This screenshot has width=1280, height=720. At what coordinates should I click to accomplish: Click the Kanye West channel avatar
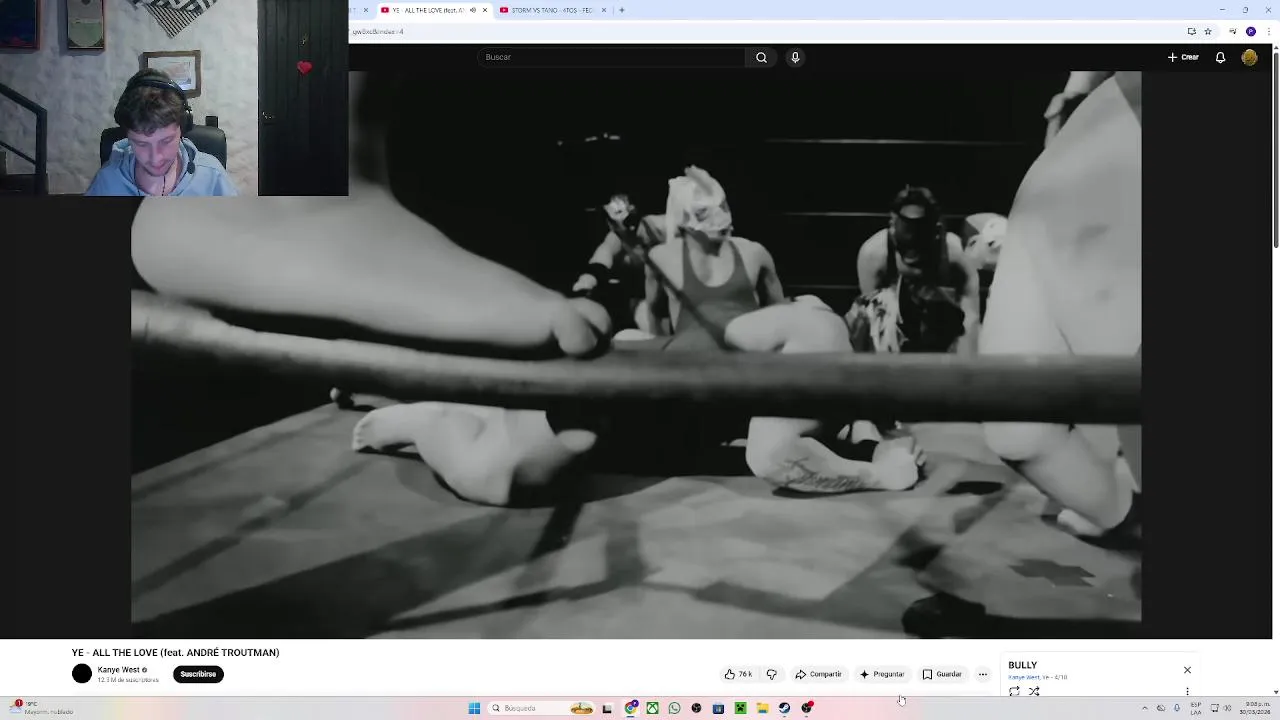82,674
